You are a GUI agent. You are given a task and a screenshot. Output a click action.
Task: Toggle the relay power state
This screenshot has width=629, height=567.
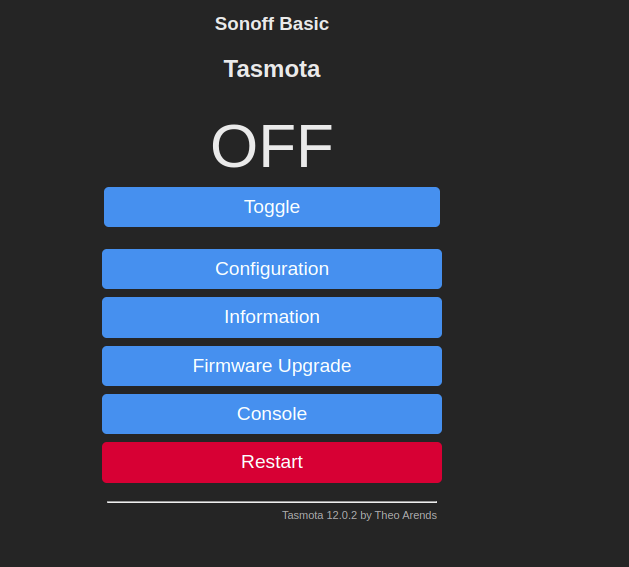click(272, 207)
